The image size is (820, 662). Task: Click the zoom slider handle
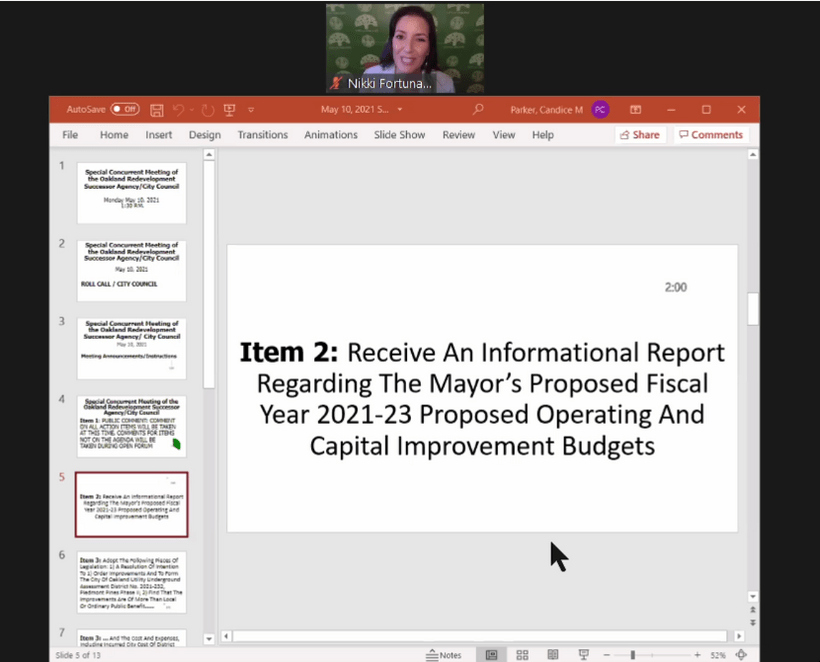(632, 655)
